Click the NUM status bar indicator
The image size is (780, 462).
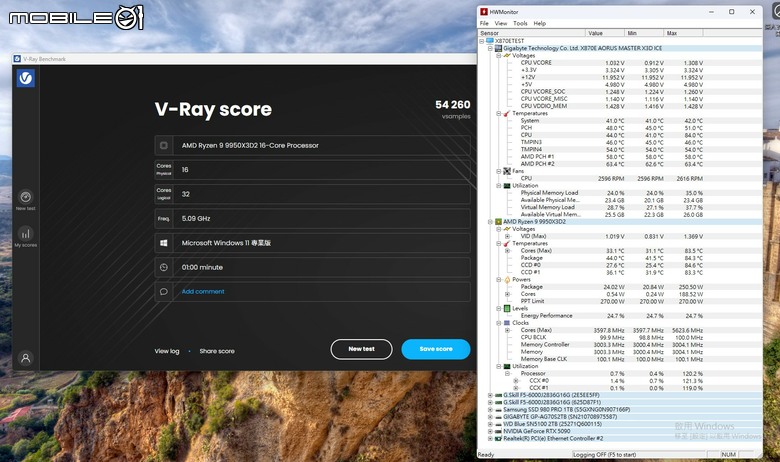point(728,455)
